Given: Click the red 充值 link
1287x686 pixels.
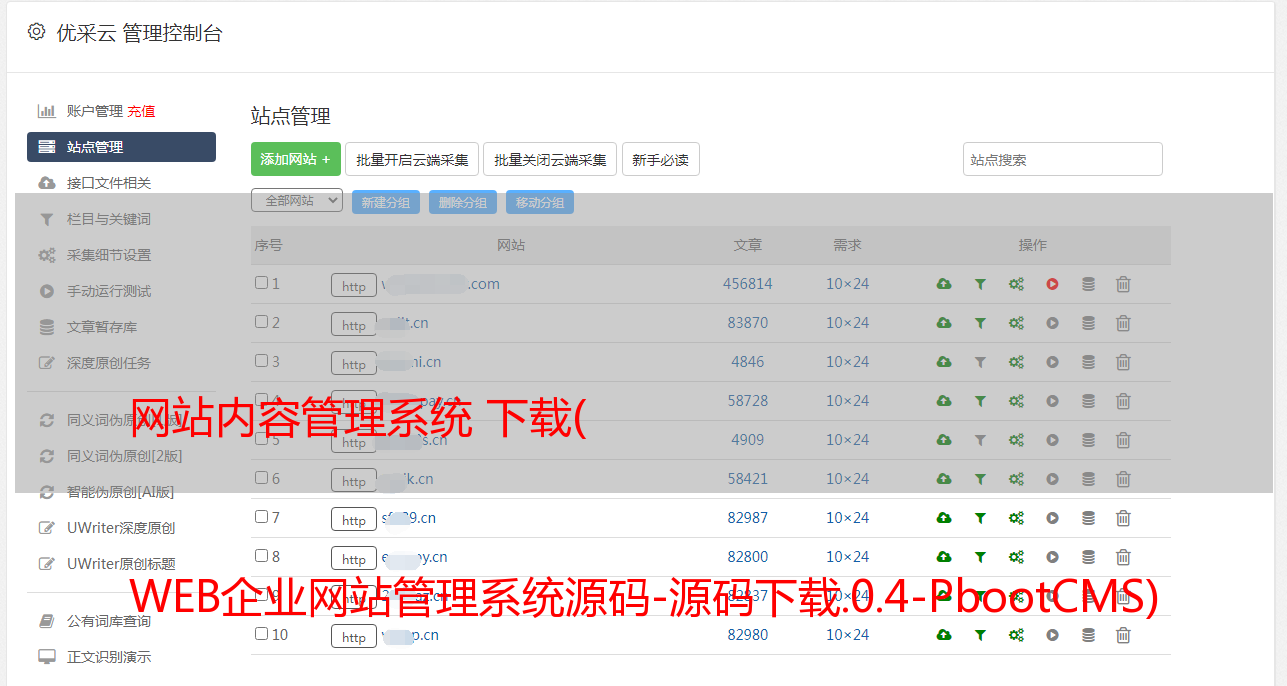Looking at the screenshot, I should [x=141, y=111].
